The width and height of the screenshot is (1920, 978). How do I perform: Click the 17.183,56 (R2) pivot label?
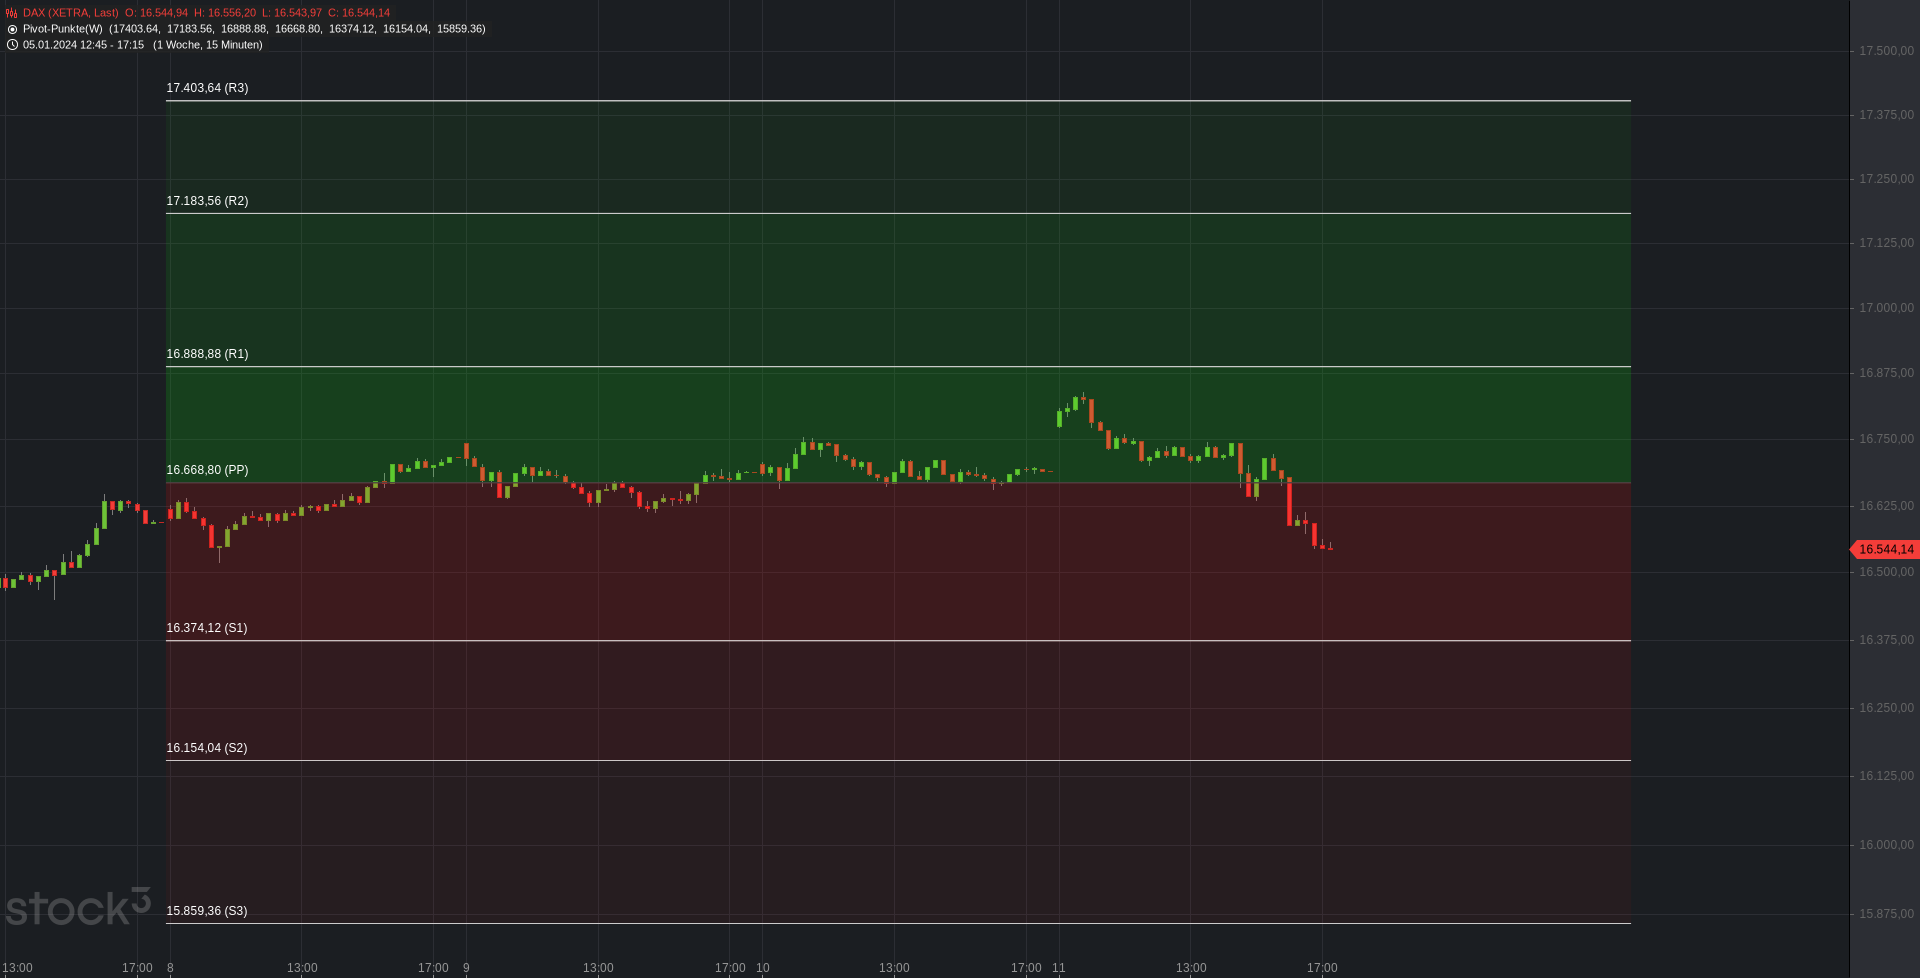(x=207, y=201)
